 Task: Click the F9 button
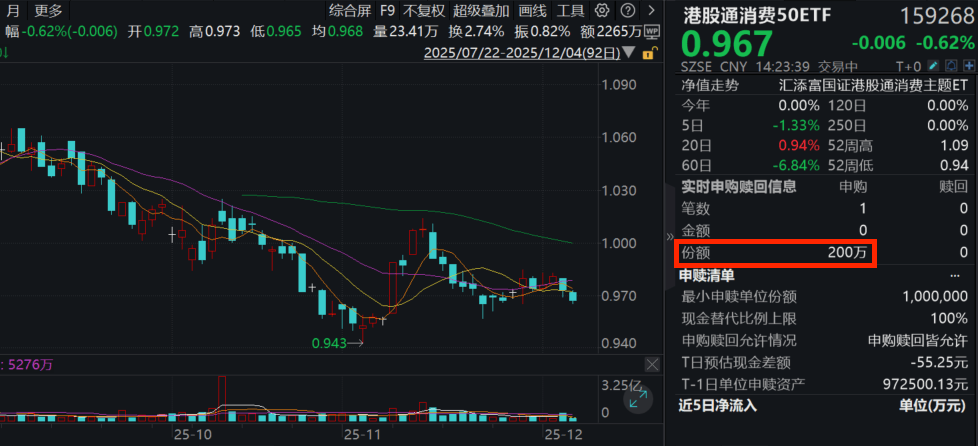(x=387, y=11)
